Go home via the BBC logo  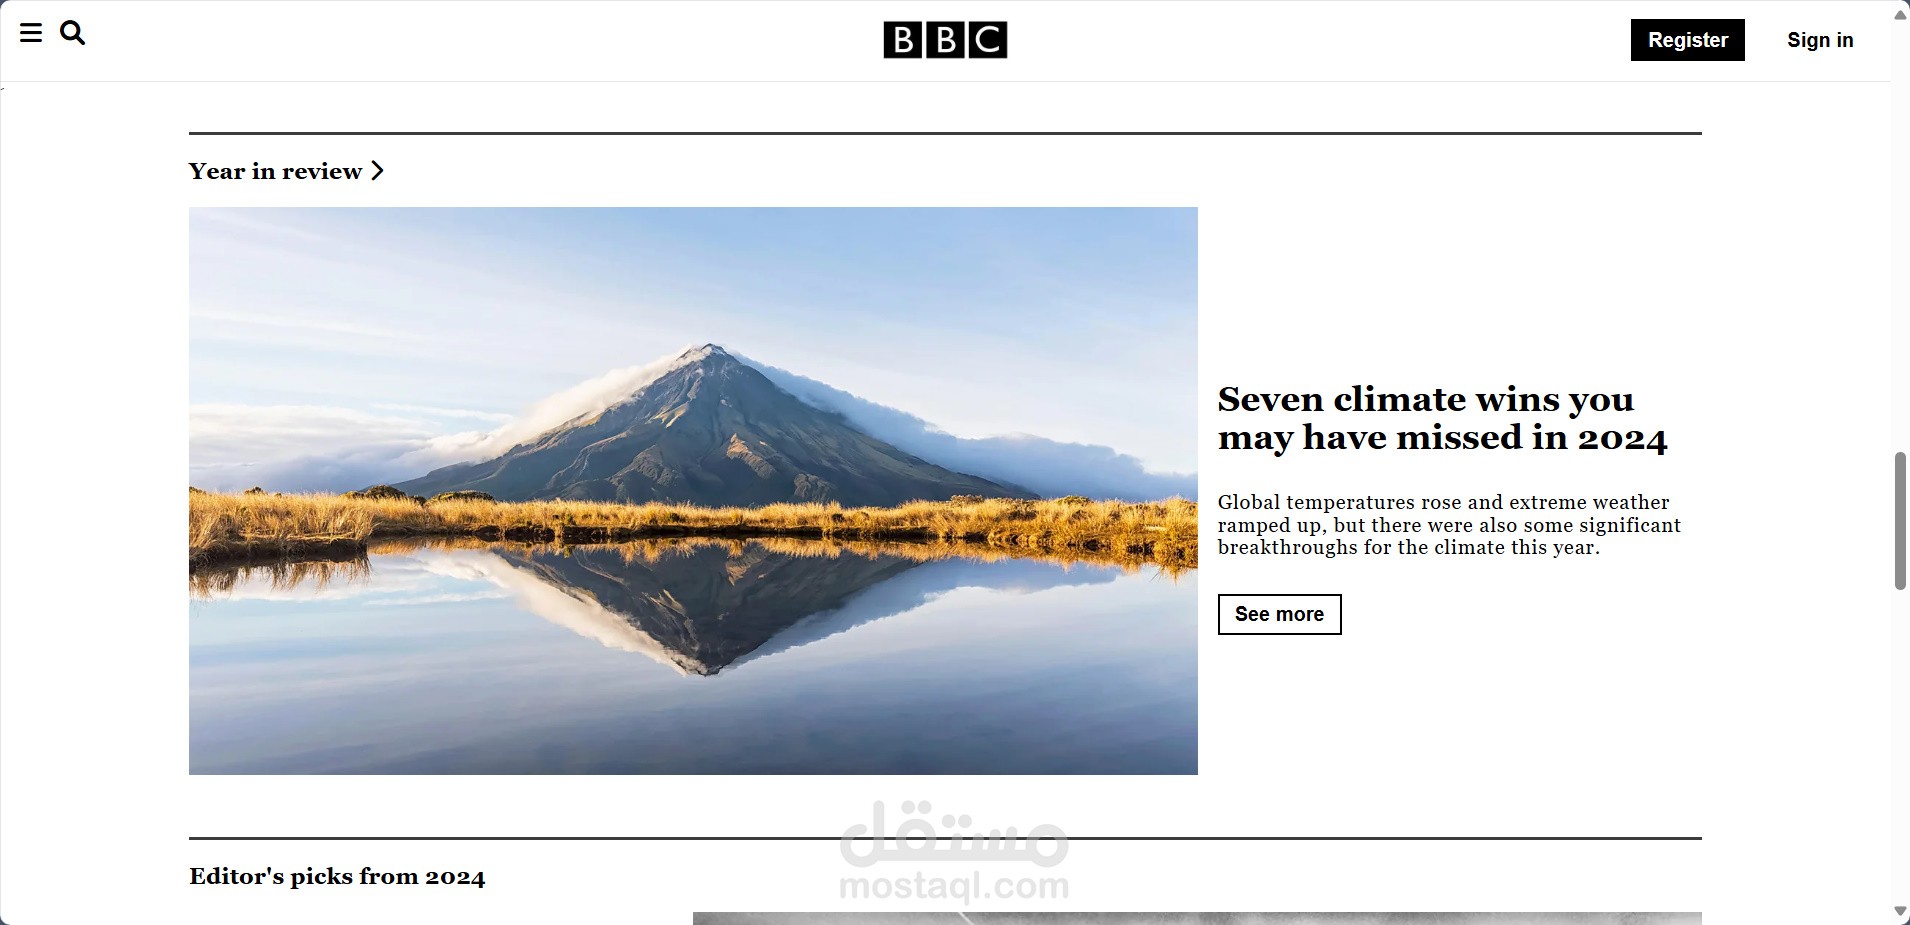tap(945, 40)
